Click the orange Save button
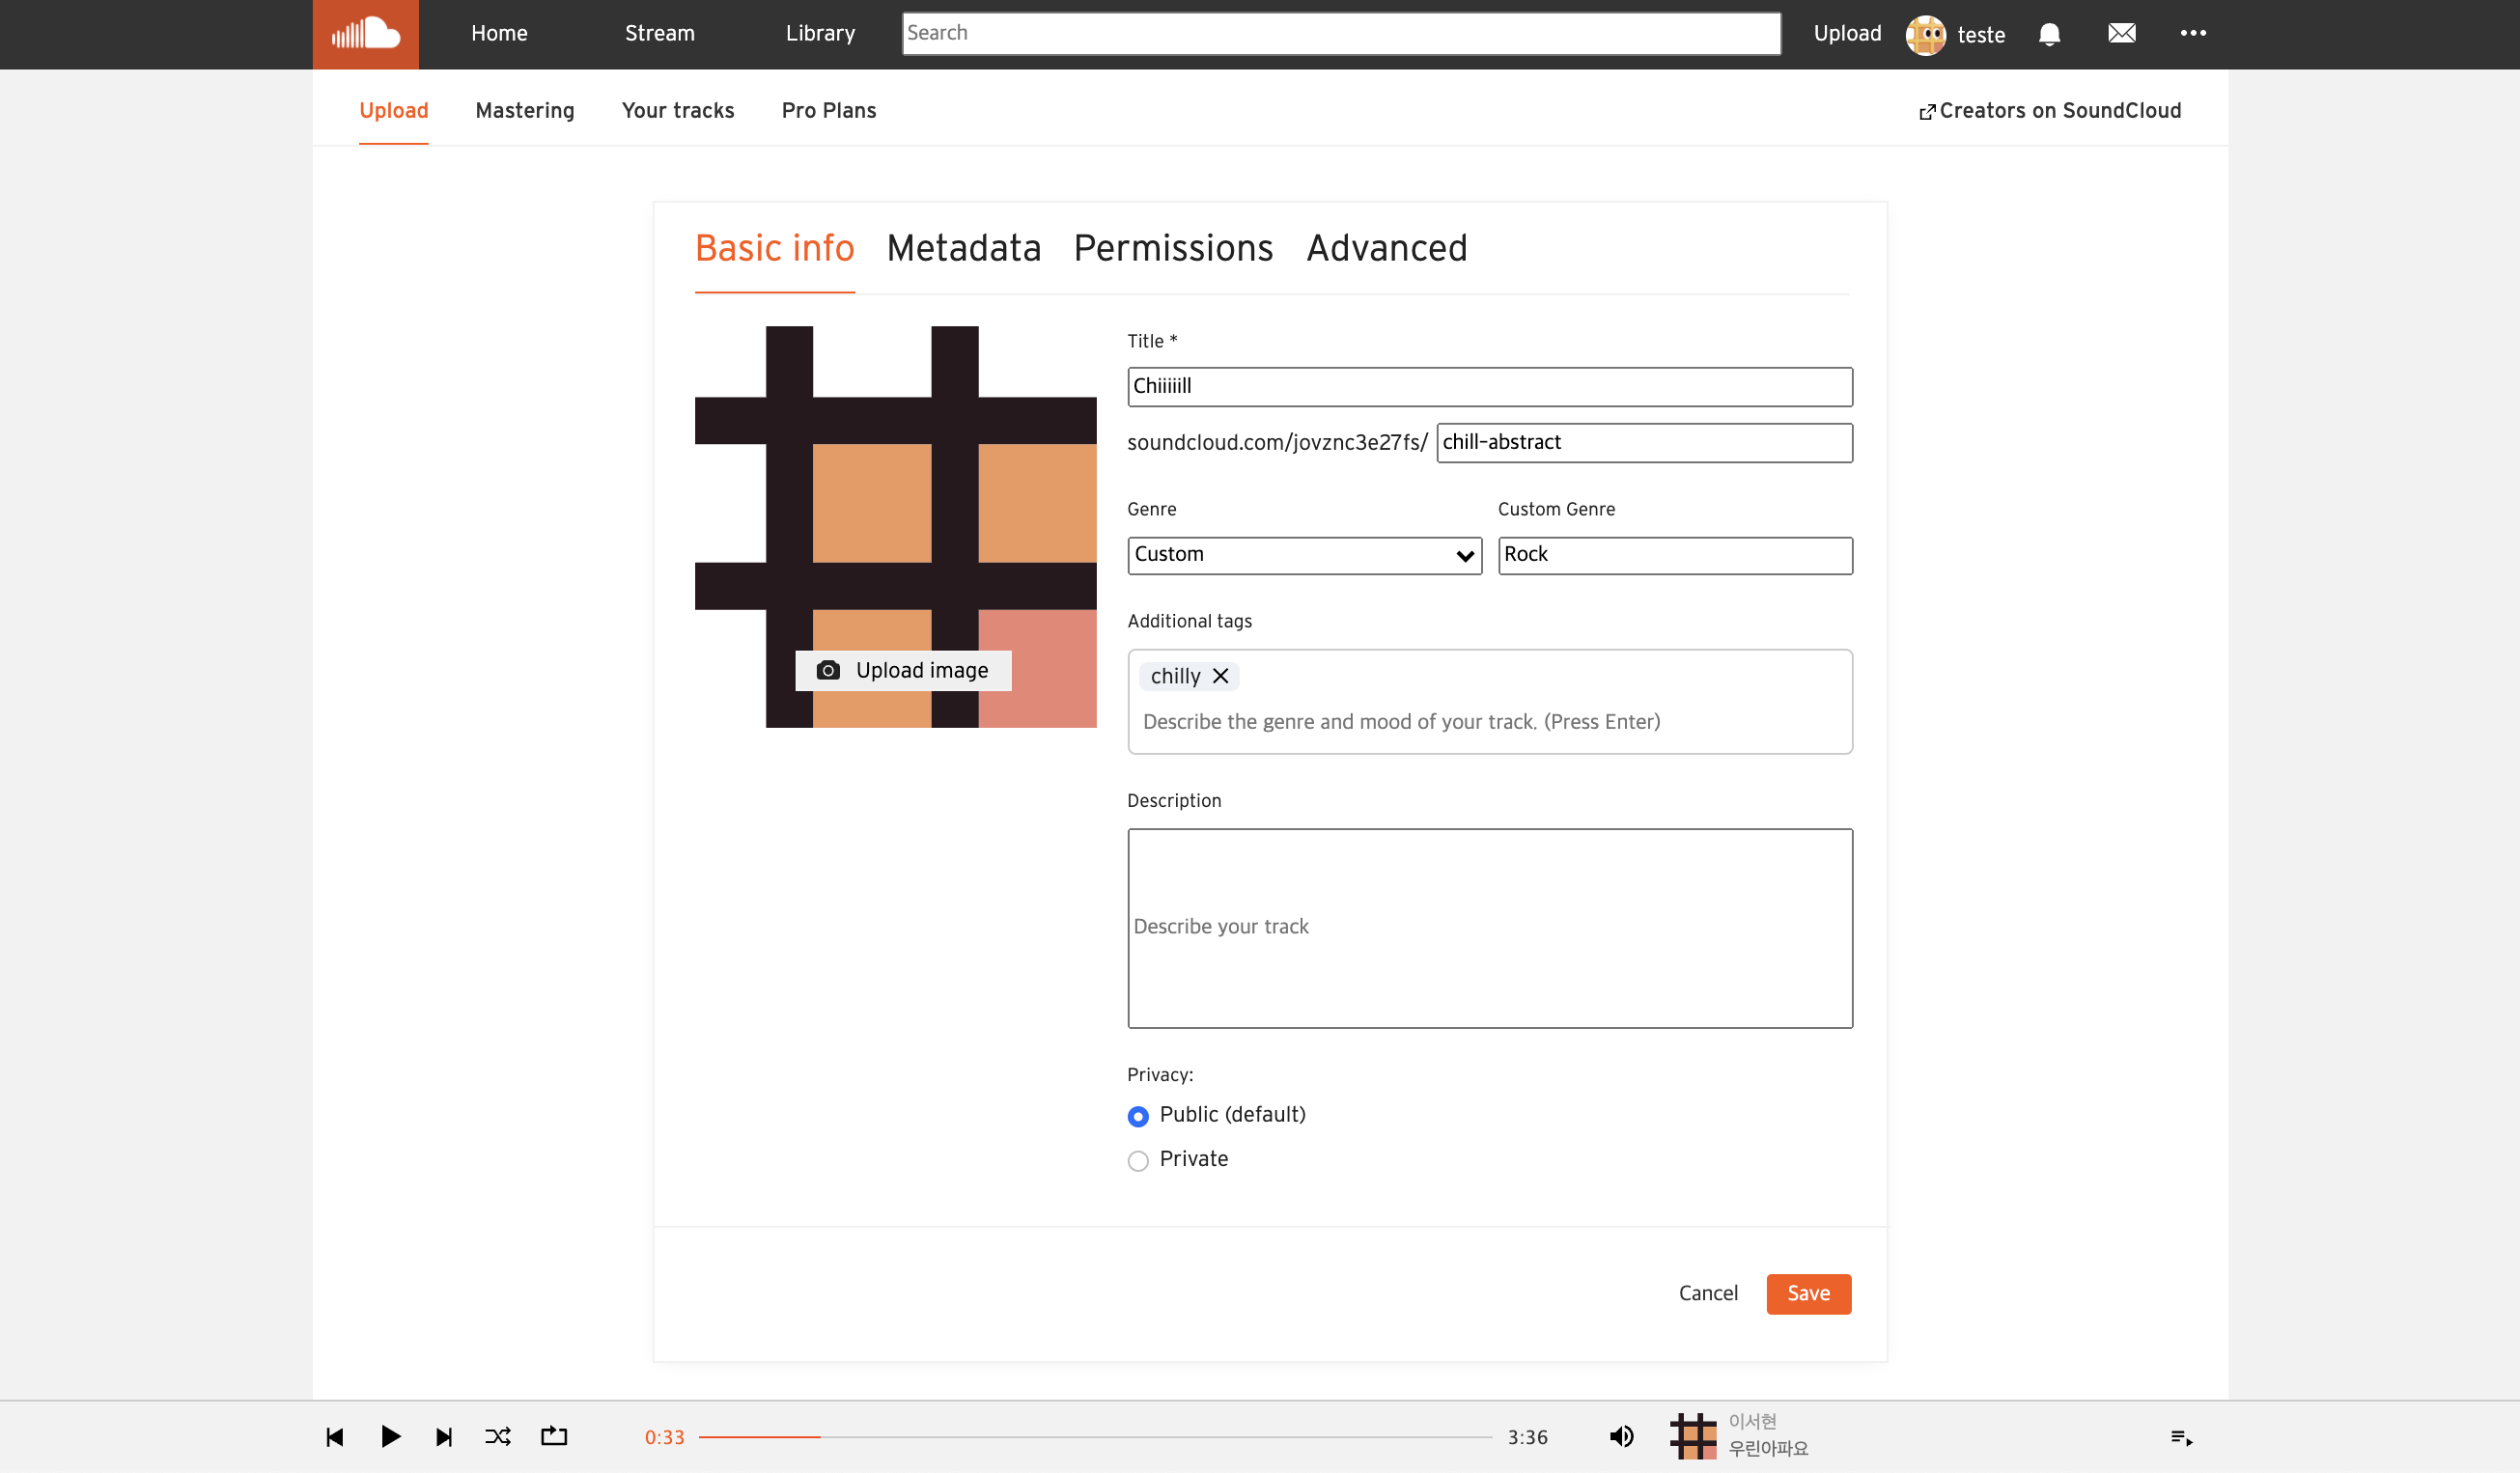This screenshot has width=2520, height=1473. pos(1808,1293)
